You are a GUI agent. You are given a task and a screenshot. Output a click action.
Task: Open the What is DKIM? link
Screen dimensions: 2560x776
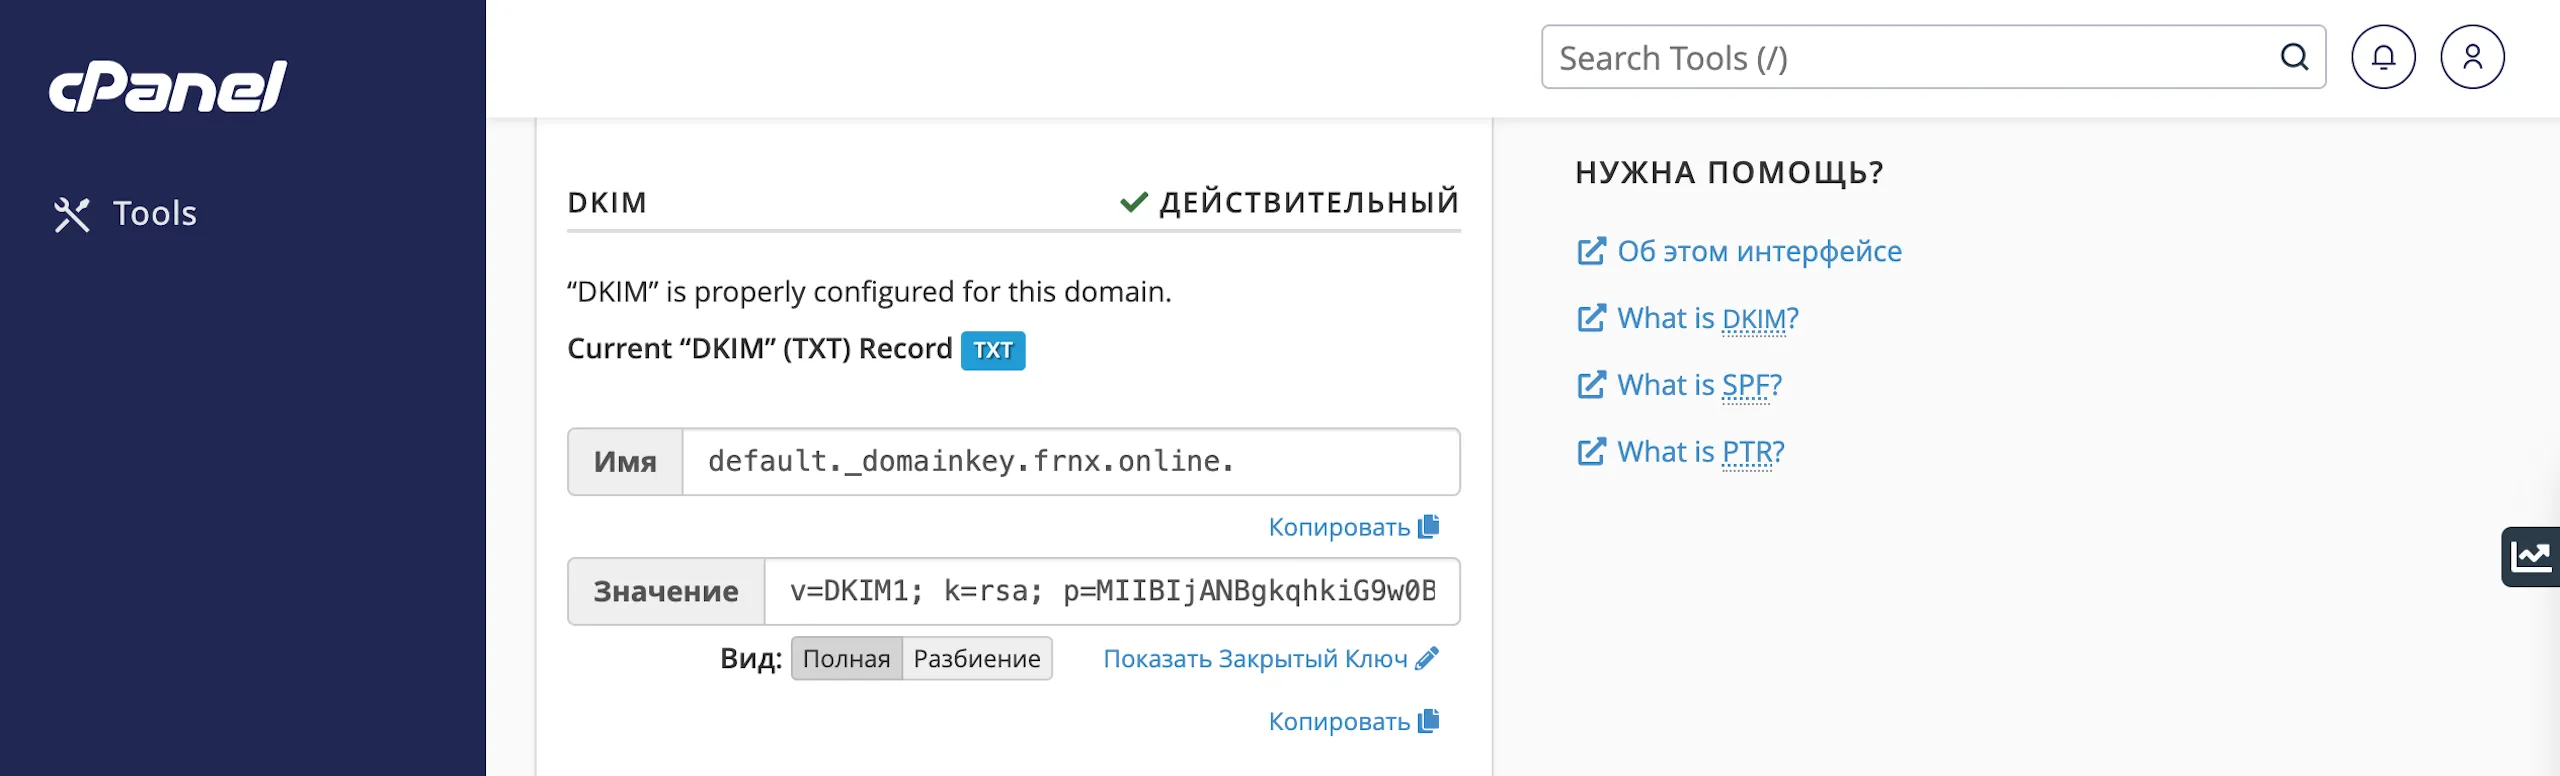pos(1707,318)
